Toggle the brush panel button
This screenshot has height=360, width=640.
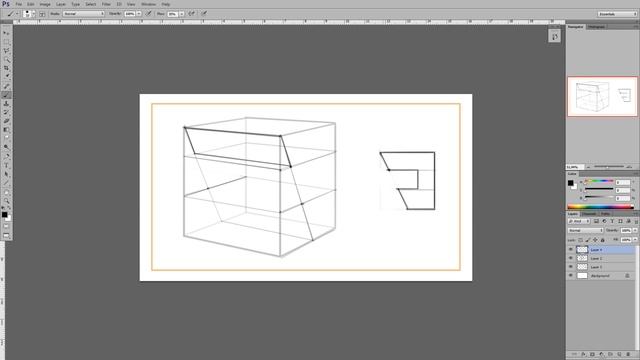(x=42, y=13)
